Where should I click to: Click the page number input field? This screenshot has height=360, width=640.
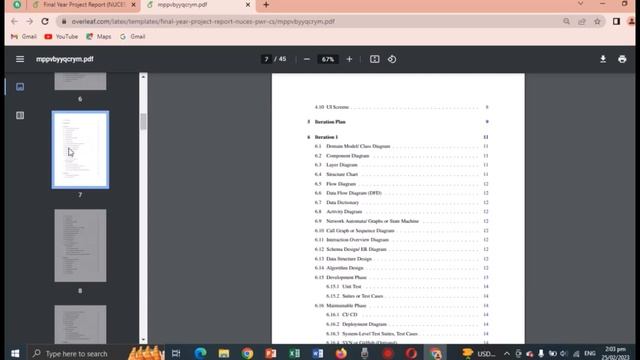pyautogui.click(x=266, y=59)
